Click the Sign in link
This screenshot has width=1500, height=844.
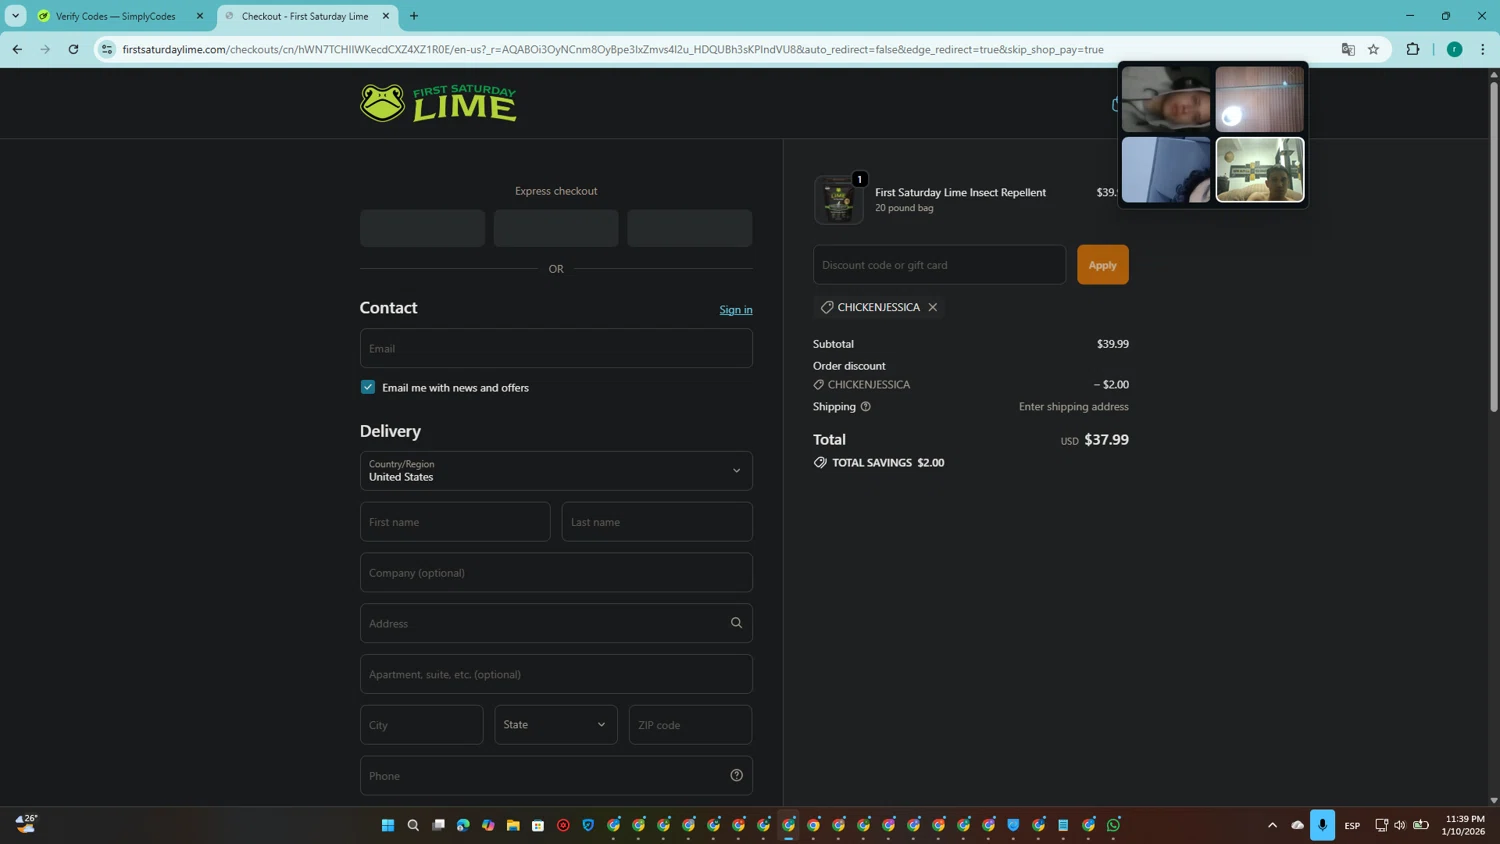736,310
